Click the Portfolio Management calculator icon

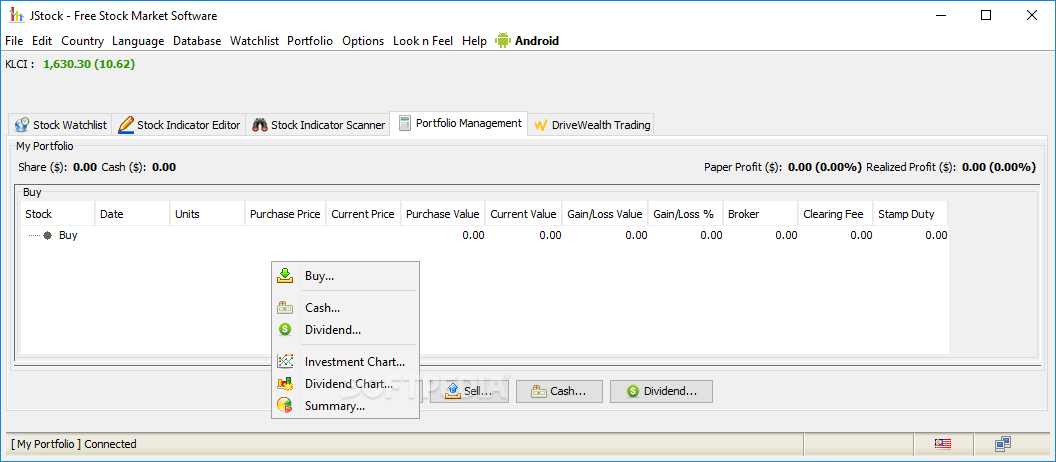[x=405, y=123]
